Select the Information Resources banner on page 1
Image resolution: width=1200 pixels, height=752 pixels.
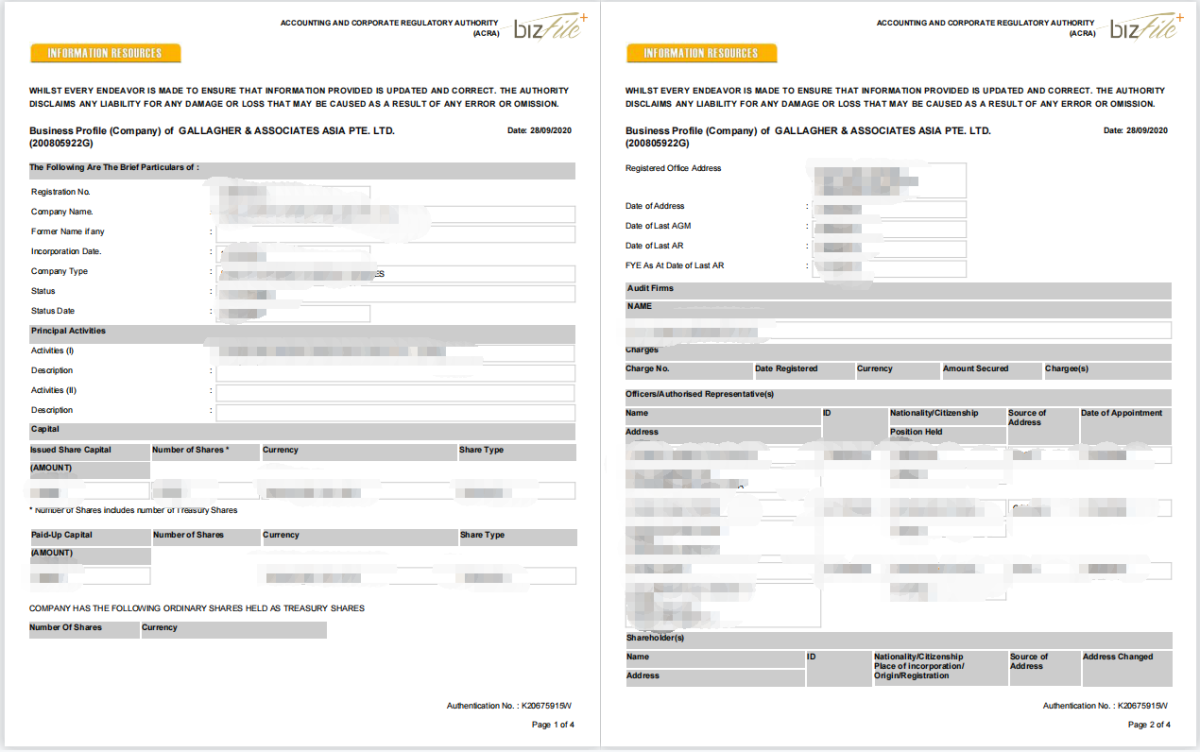[x=106, y=53]
